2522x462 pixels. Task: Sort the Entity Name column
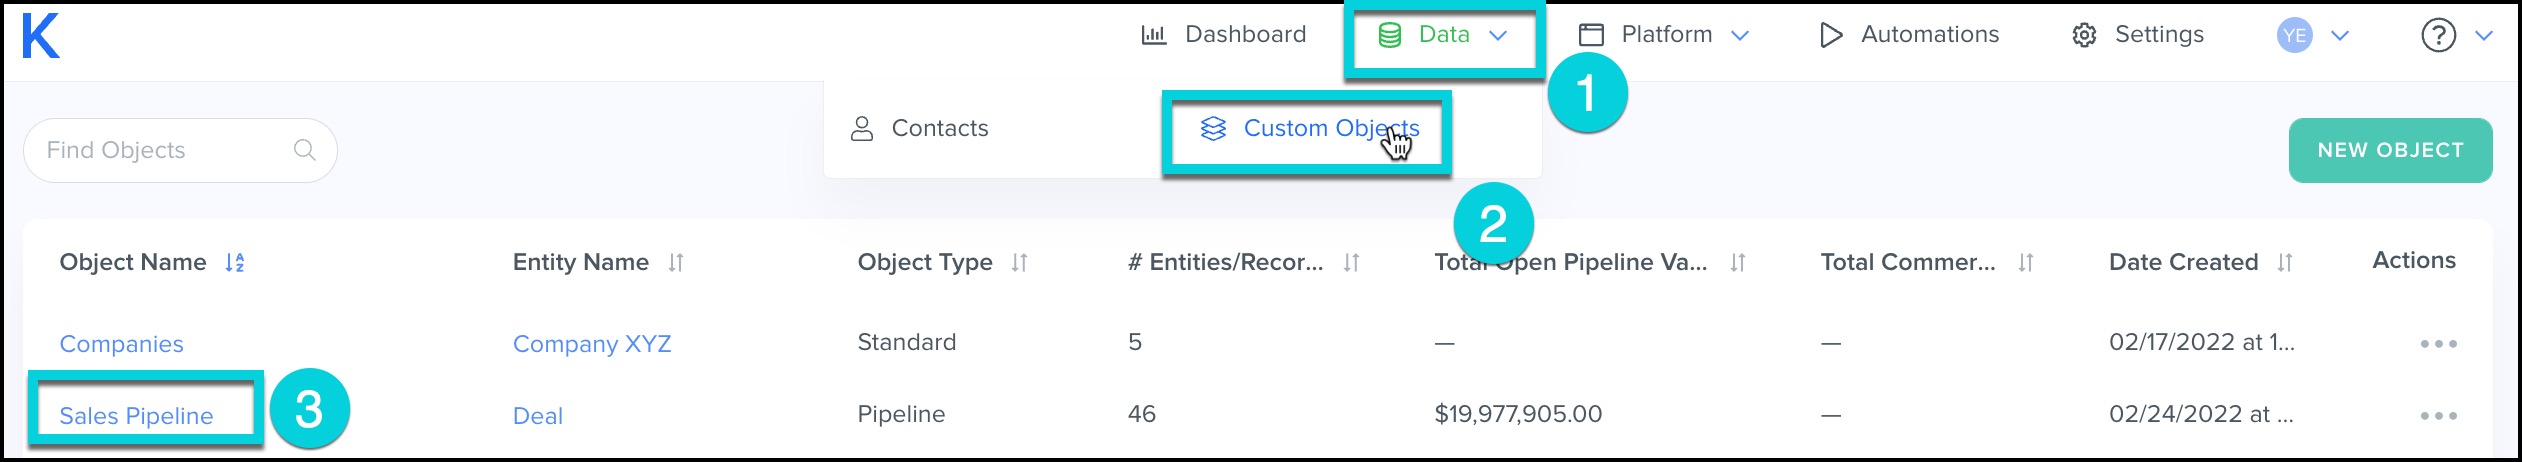coord(676,263)
